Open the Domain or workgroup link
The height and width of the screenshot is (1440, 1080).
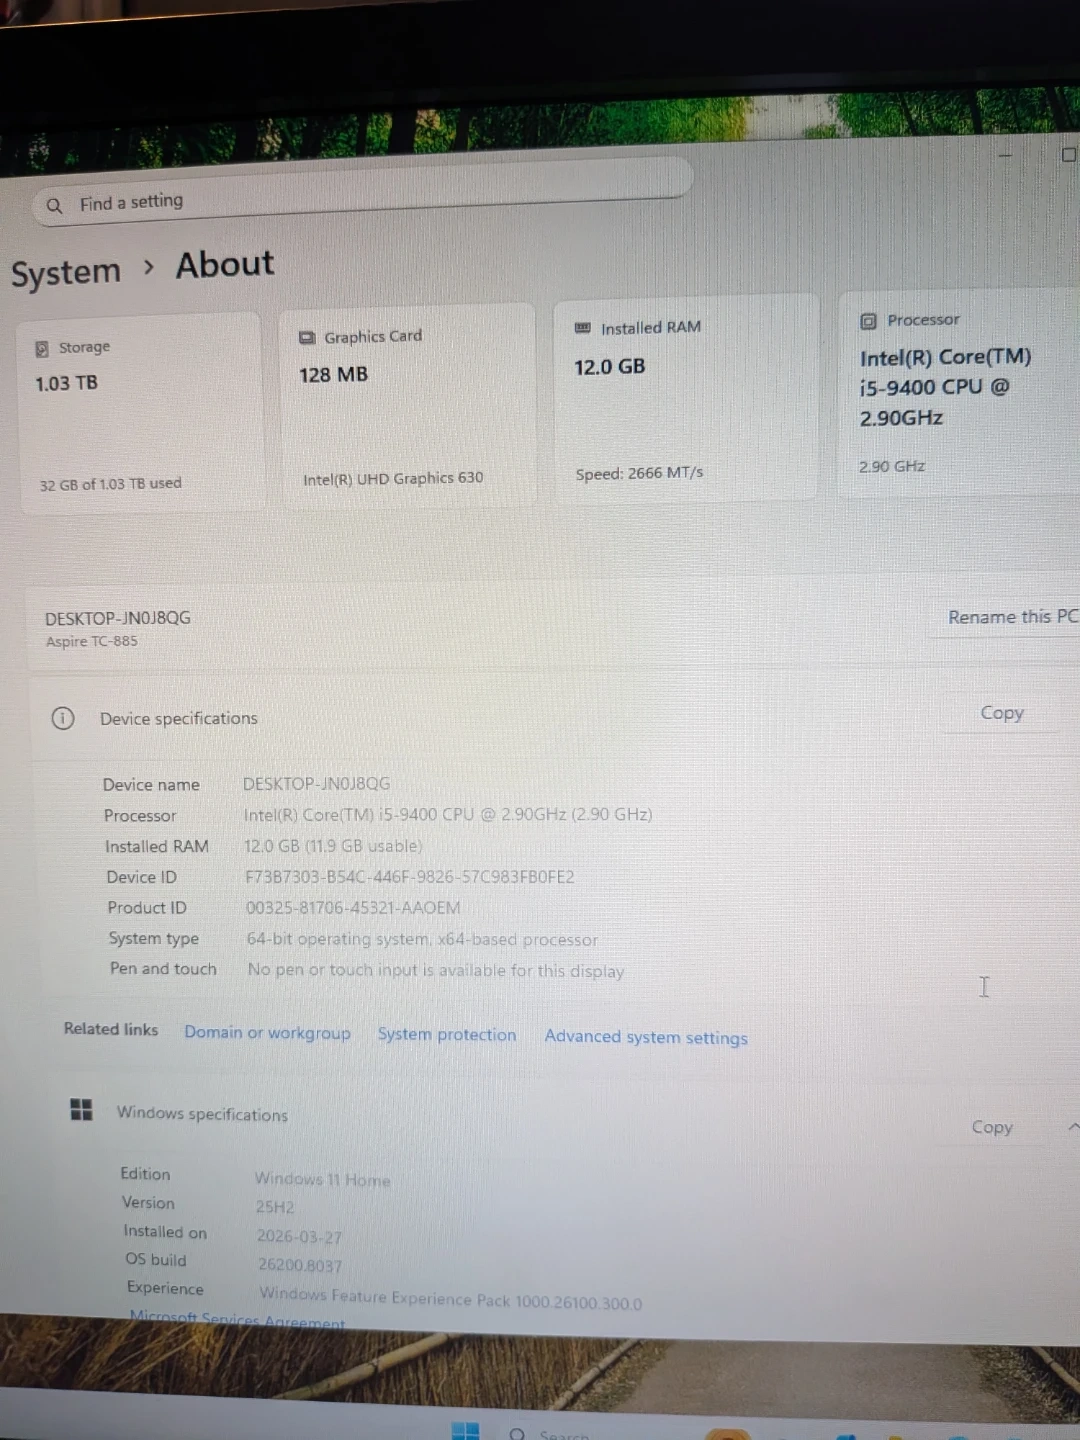(267, 1032)
